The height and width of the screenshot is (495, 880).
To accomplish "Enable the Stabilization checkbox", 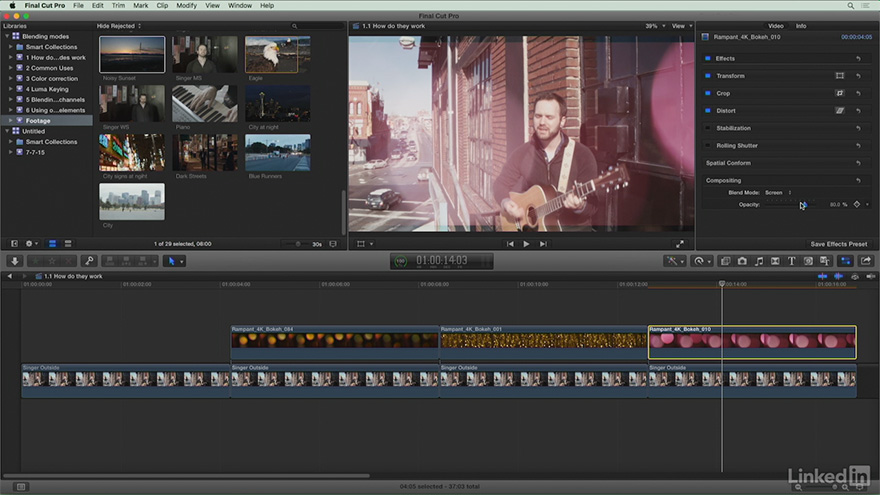I will (x=708, y=128).
